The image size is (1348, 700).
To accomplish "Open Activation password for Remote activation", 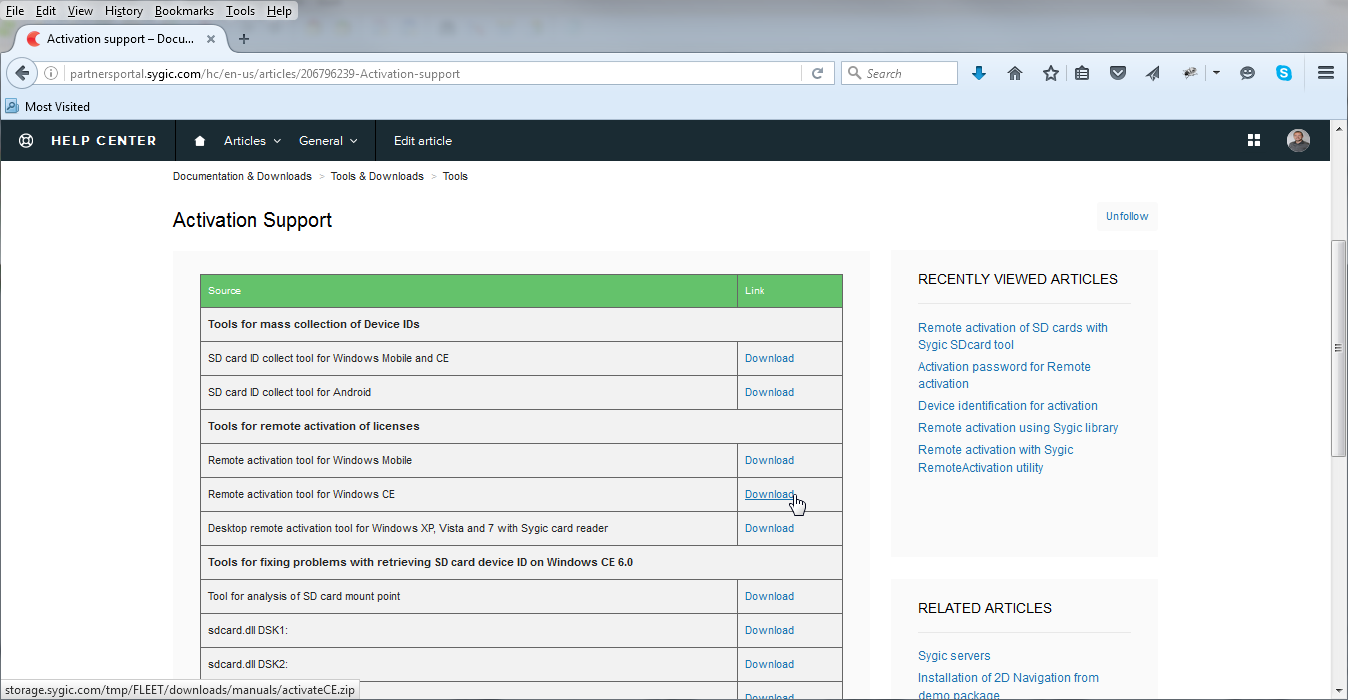I will coord(1004,375).
